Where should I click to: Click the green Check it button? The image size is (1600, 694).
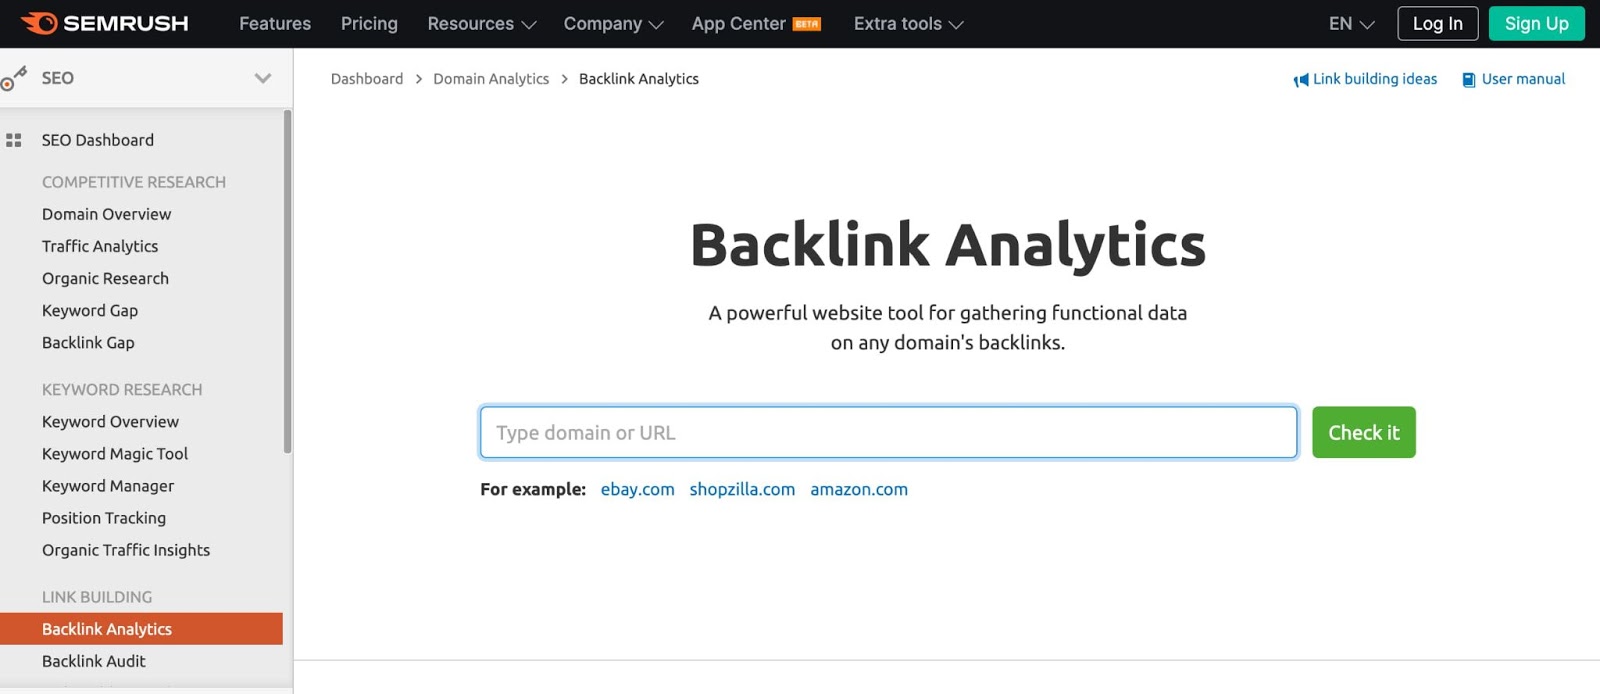pyautogui.click(x=1363, y=432)
